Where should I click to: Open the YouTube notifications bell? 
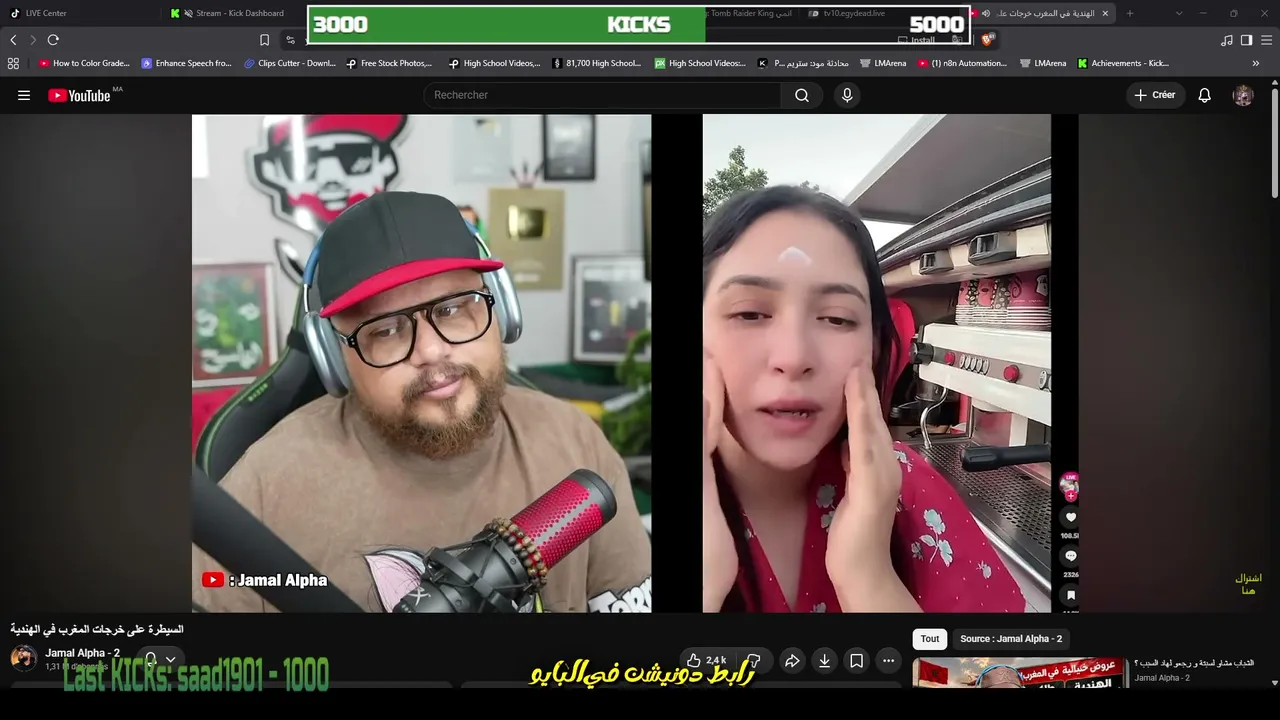pyautogui.click(x=1205, y=95)
